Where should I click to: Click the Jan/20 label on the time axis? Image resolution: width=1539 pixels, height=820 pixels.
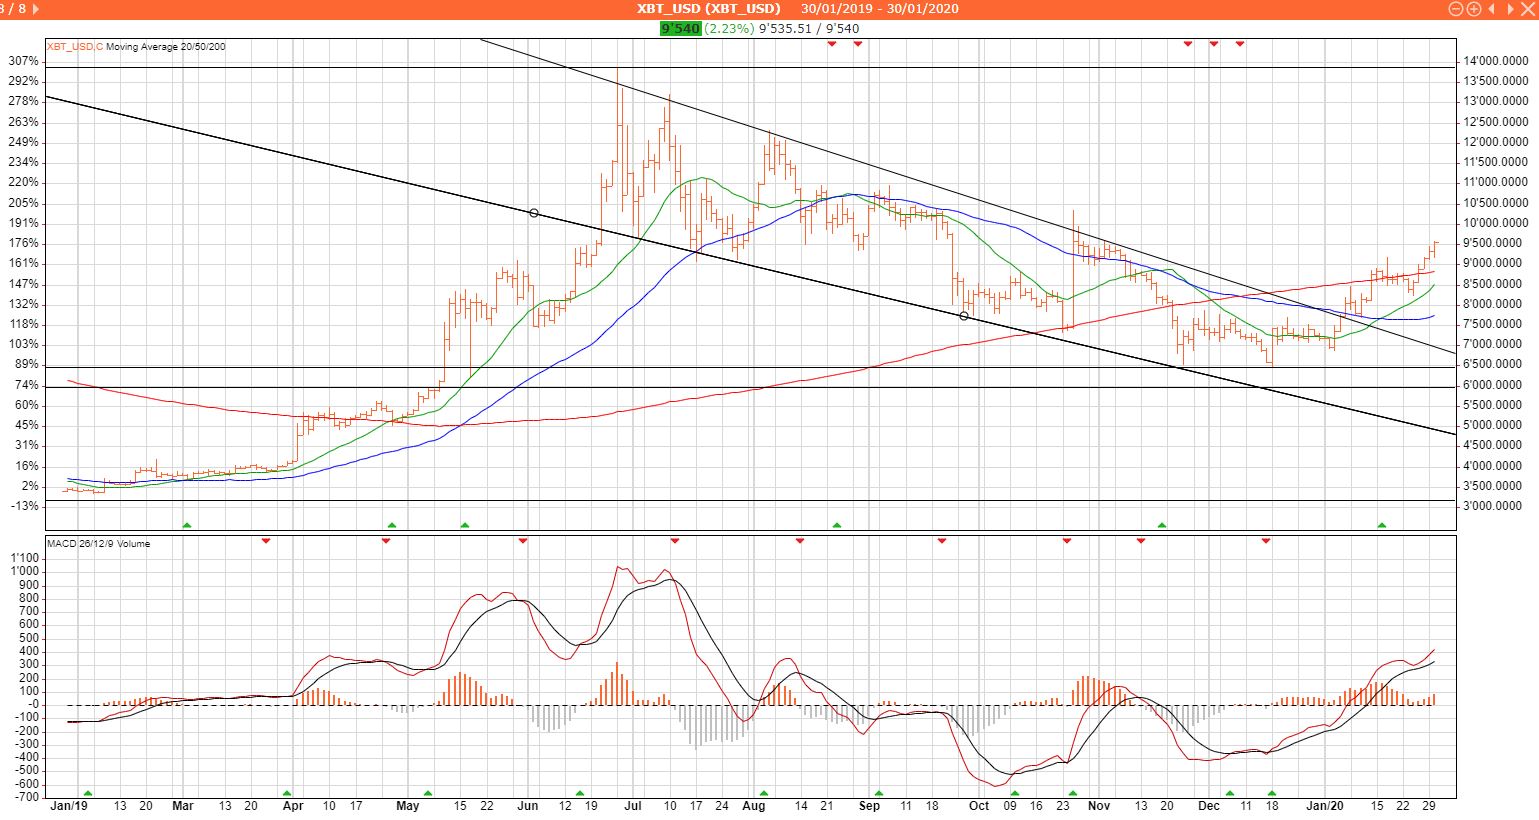pyautogui.click(x=1325, y=805)
